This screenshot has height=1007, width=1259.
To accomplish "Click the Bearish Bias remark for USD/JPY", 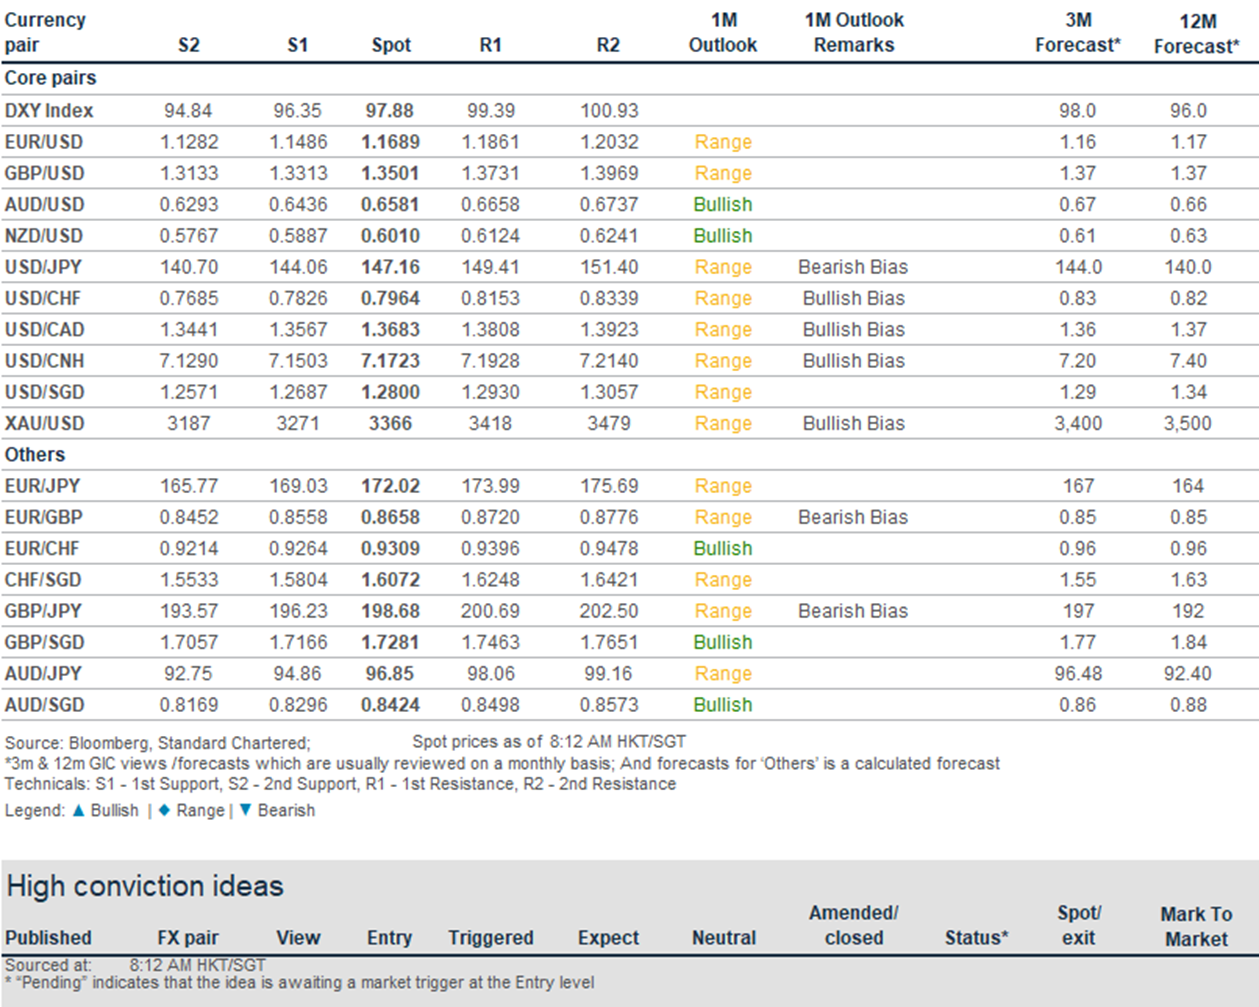I will (x=853, y=267).
